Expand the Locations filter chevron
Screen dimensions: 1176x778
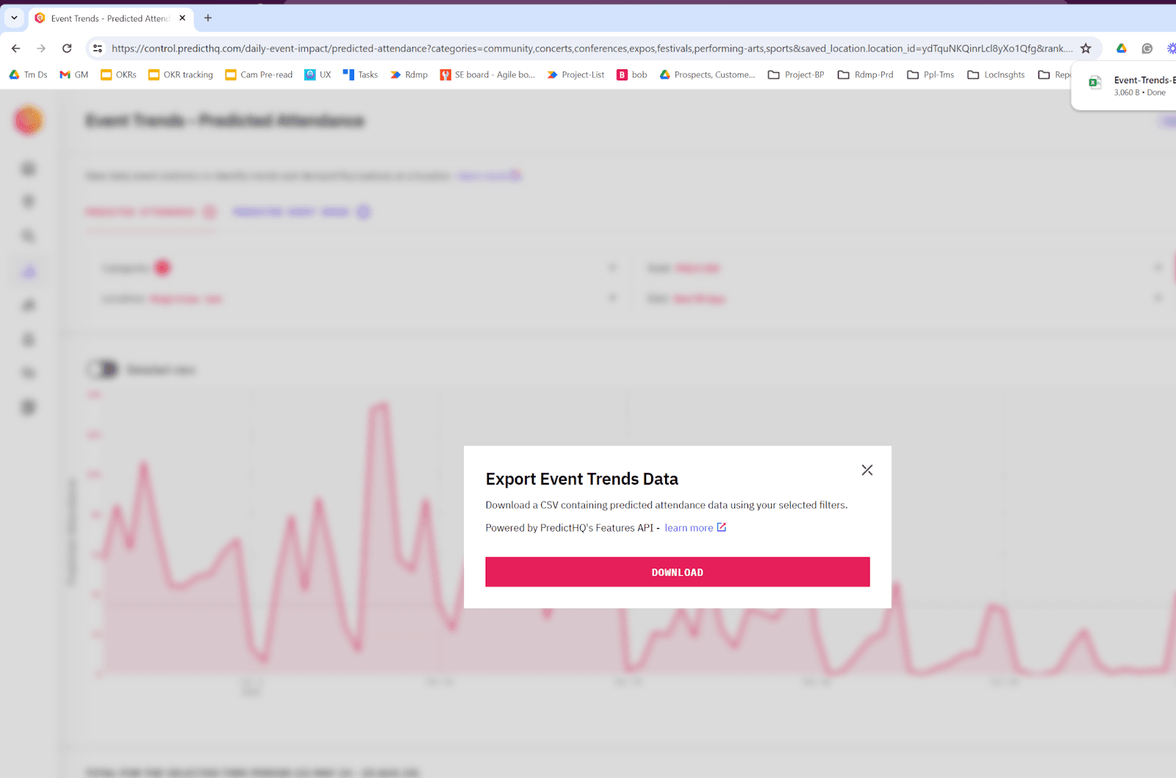(612, 297)
